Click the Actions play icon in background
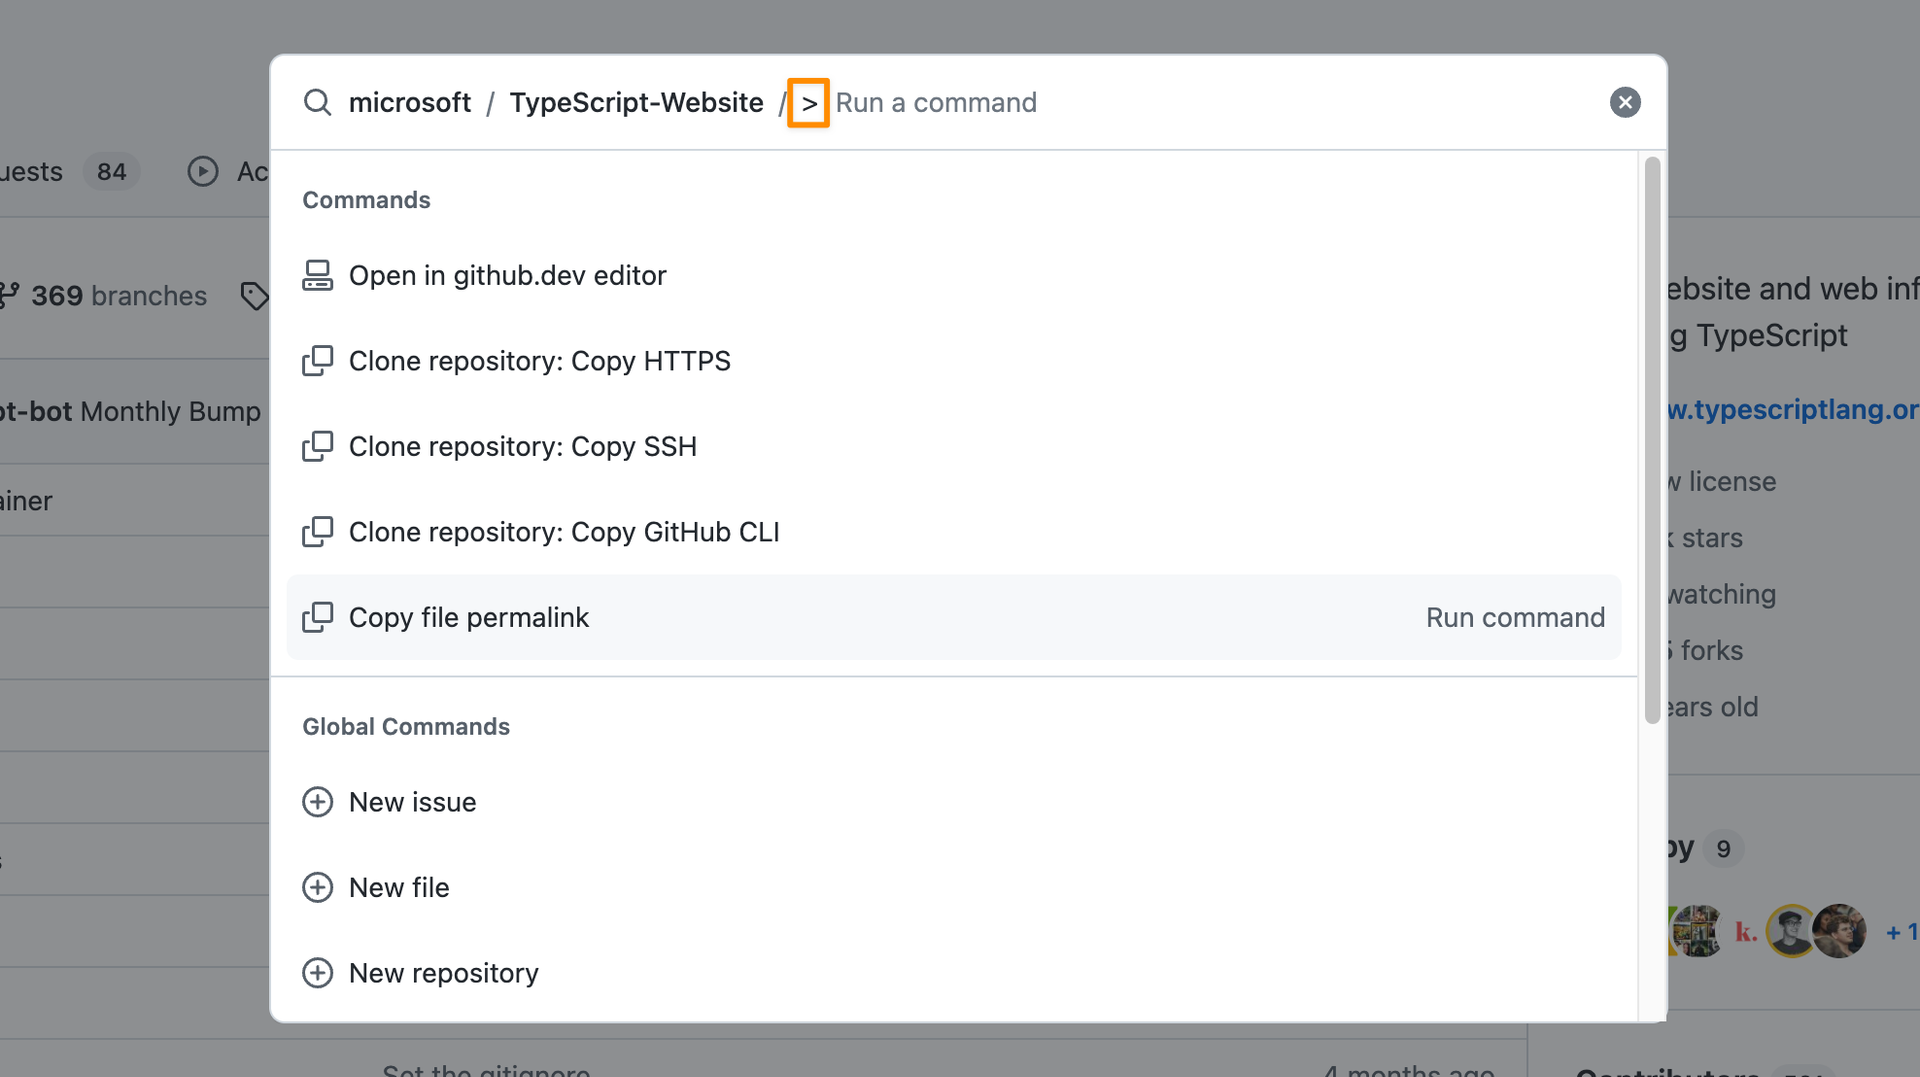Viewport: 1920px width, 1077px height. [203, 172]
